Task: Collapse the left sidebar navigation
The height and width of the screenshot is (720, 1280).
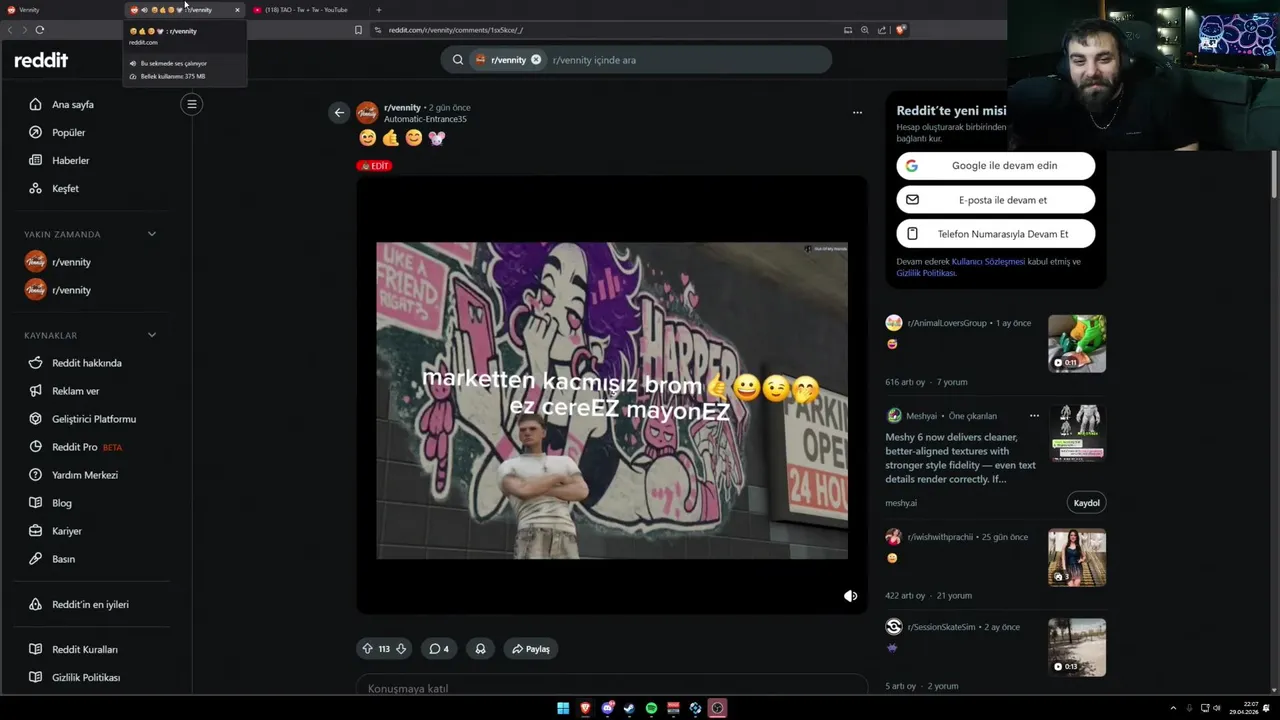Action: [192, 104]
